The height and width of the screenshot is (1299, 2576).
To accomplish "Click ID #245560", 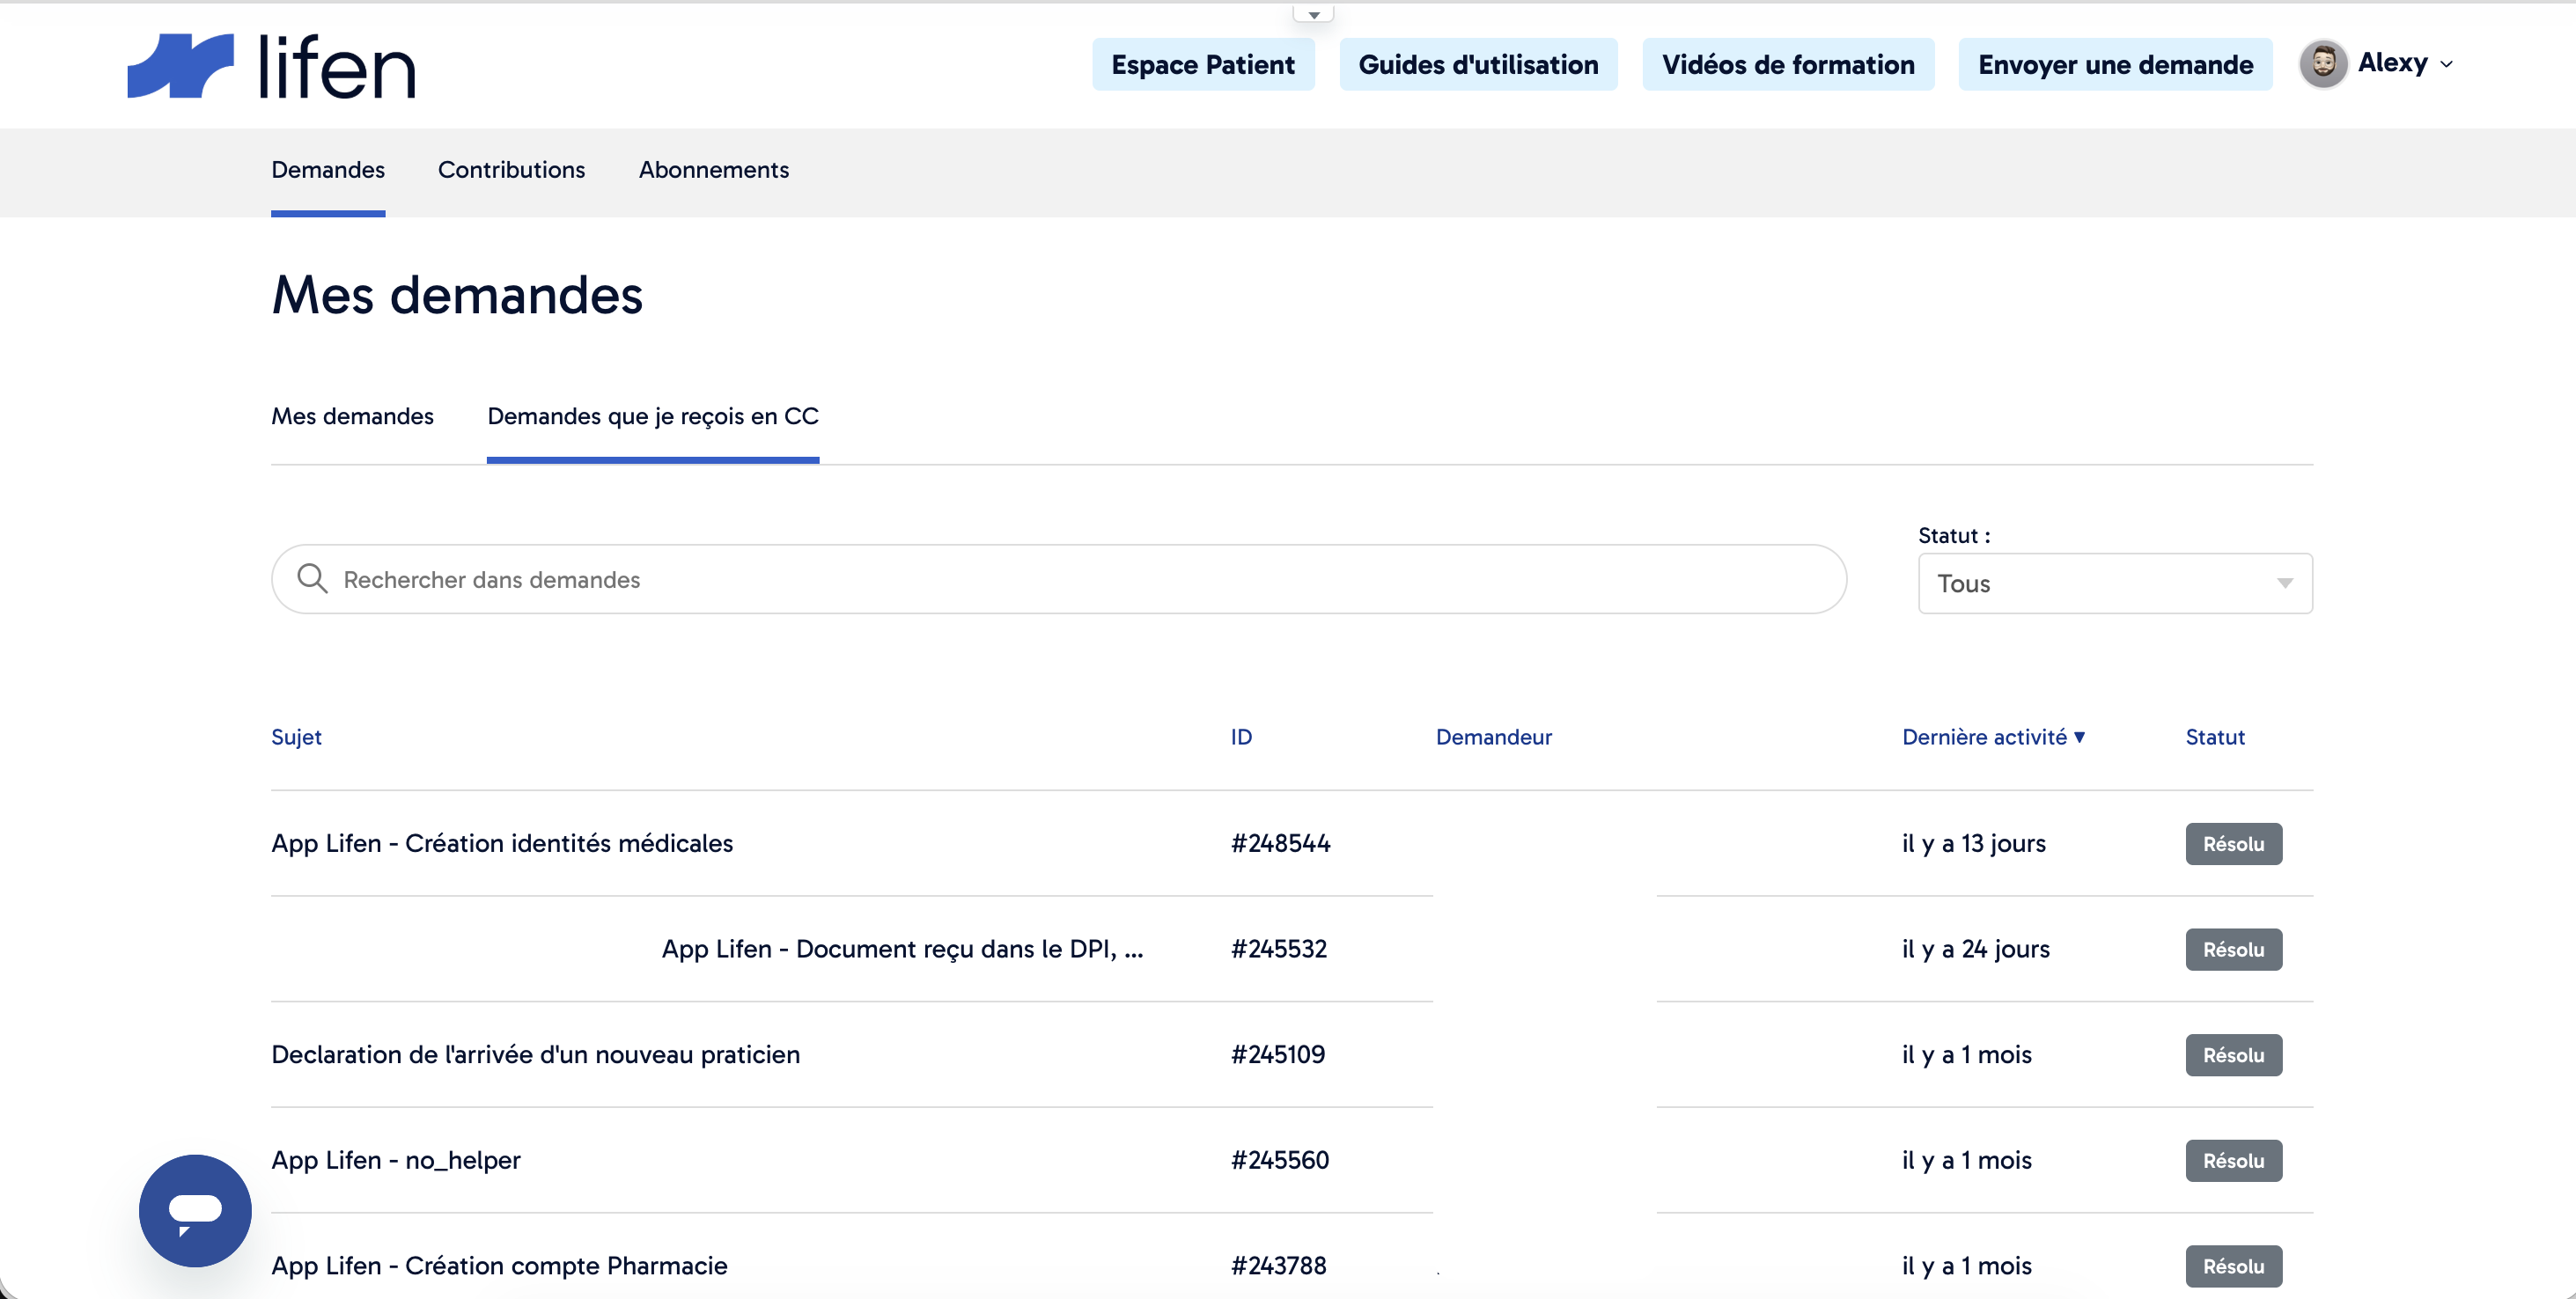I will [x=1279, y=1160].
